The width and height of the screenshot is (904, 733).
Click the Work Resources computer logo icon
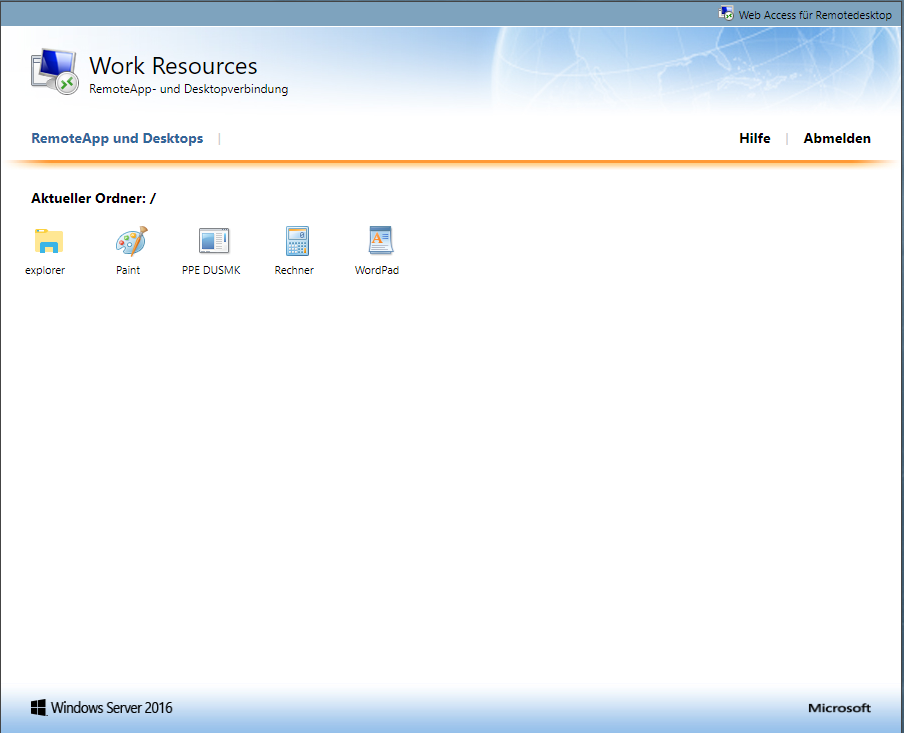(x=55, y=72)
